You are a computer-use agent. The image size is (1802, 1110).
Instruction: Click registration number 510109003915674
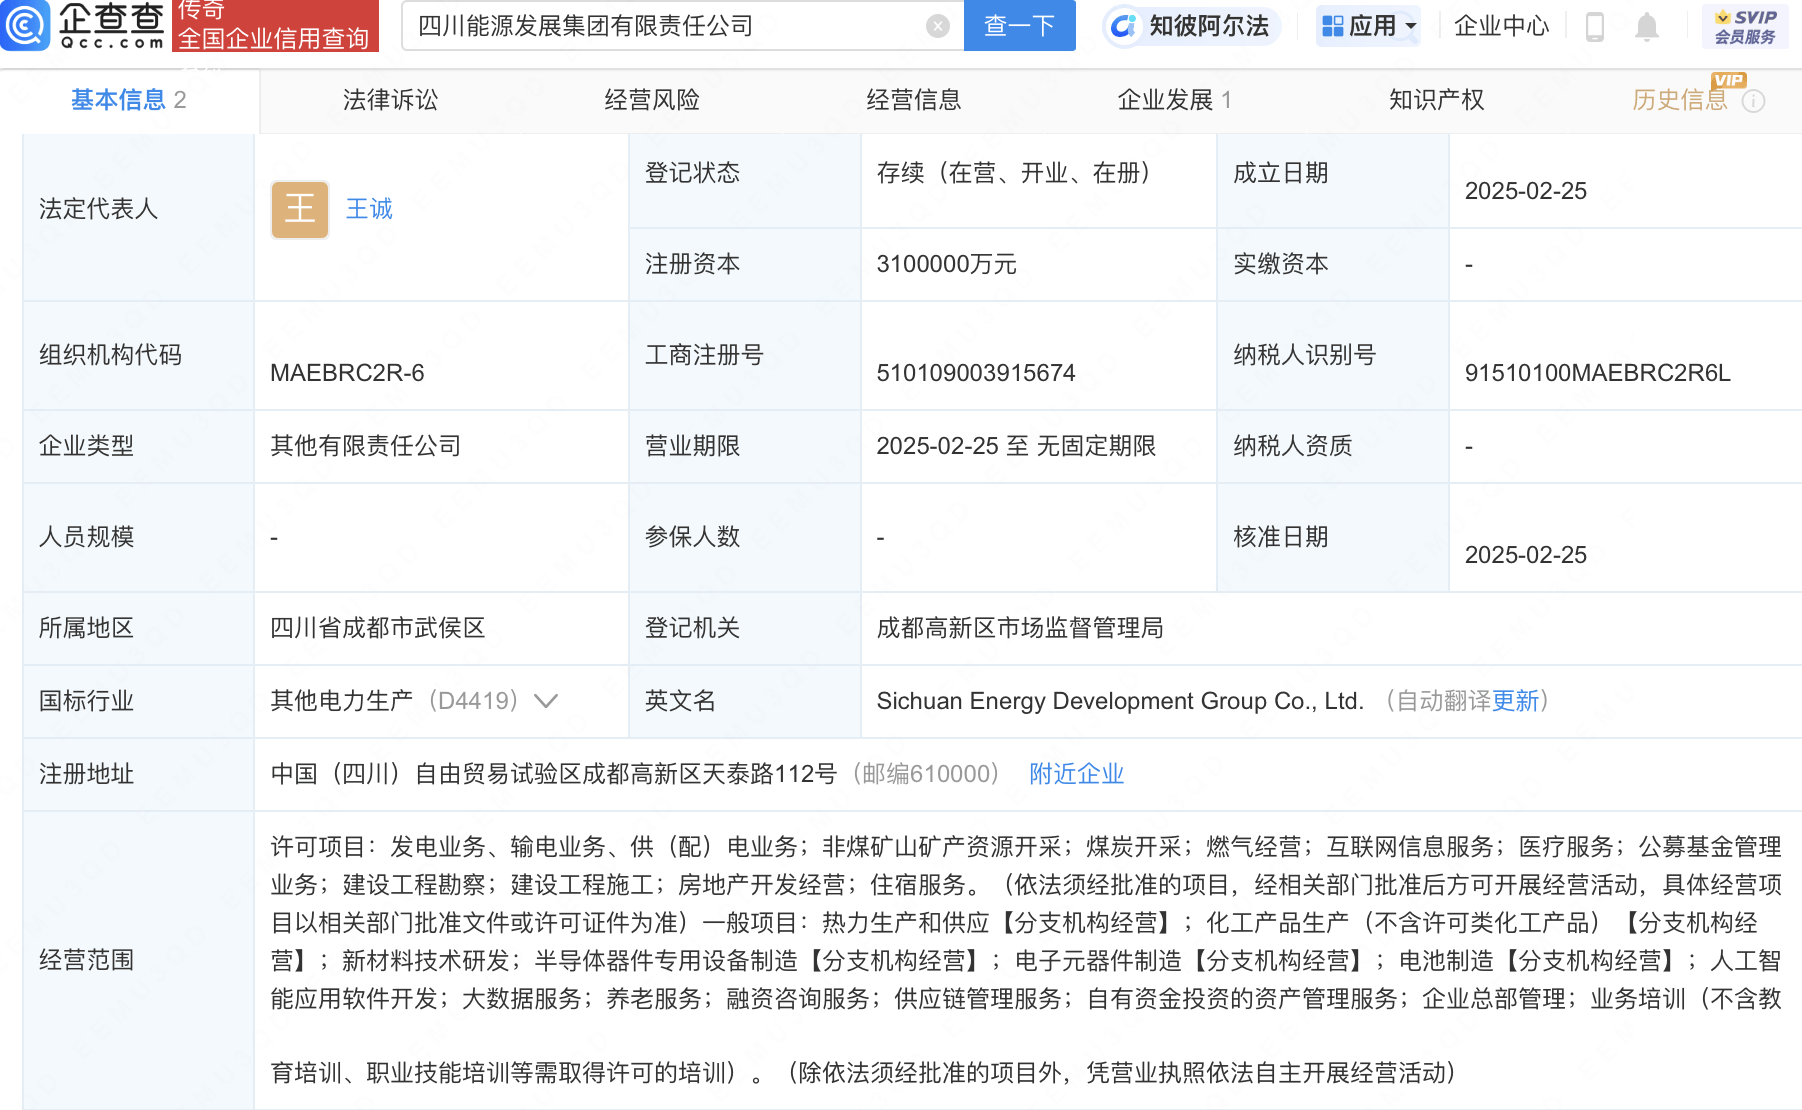(976, 373)
